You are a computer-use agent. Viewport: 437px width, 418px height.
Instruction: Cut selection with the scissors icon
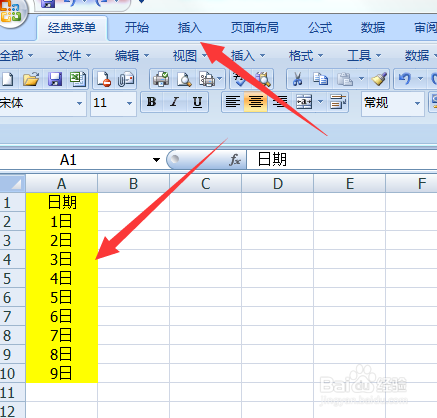click(x=297, y=79)
